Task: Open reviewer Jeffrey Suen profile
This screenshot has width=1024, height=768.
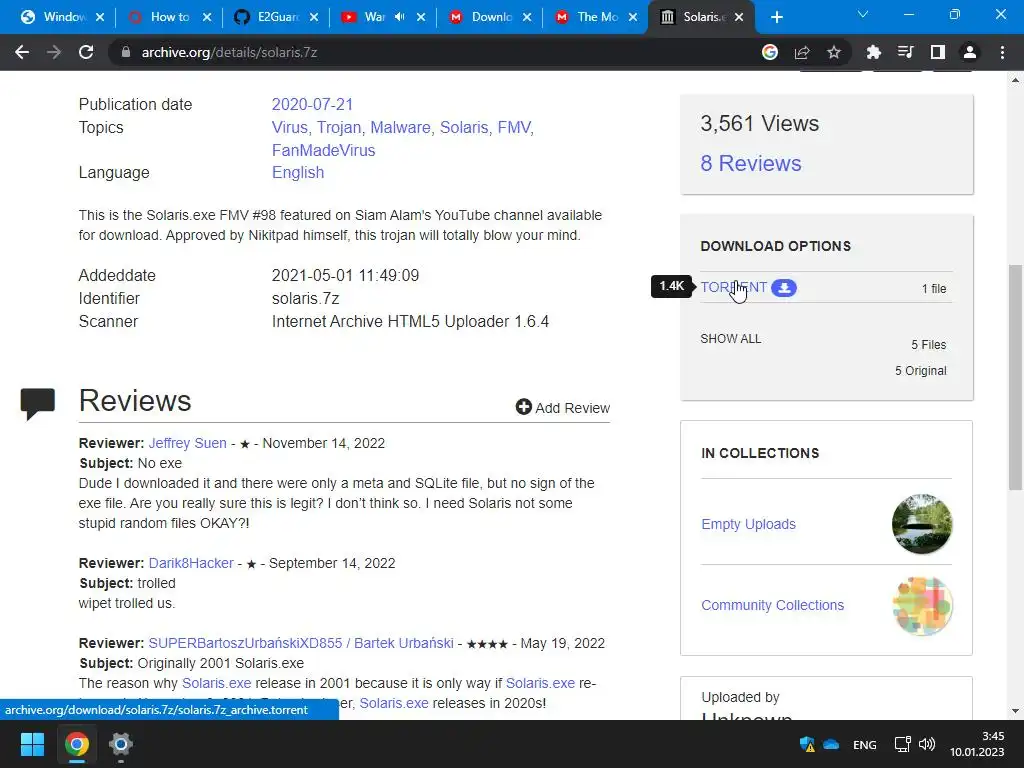Action: click(x=187, y=443)
